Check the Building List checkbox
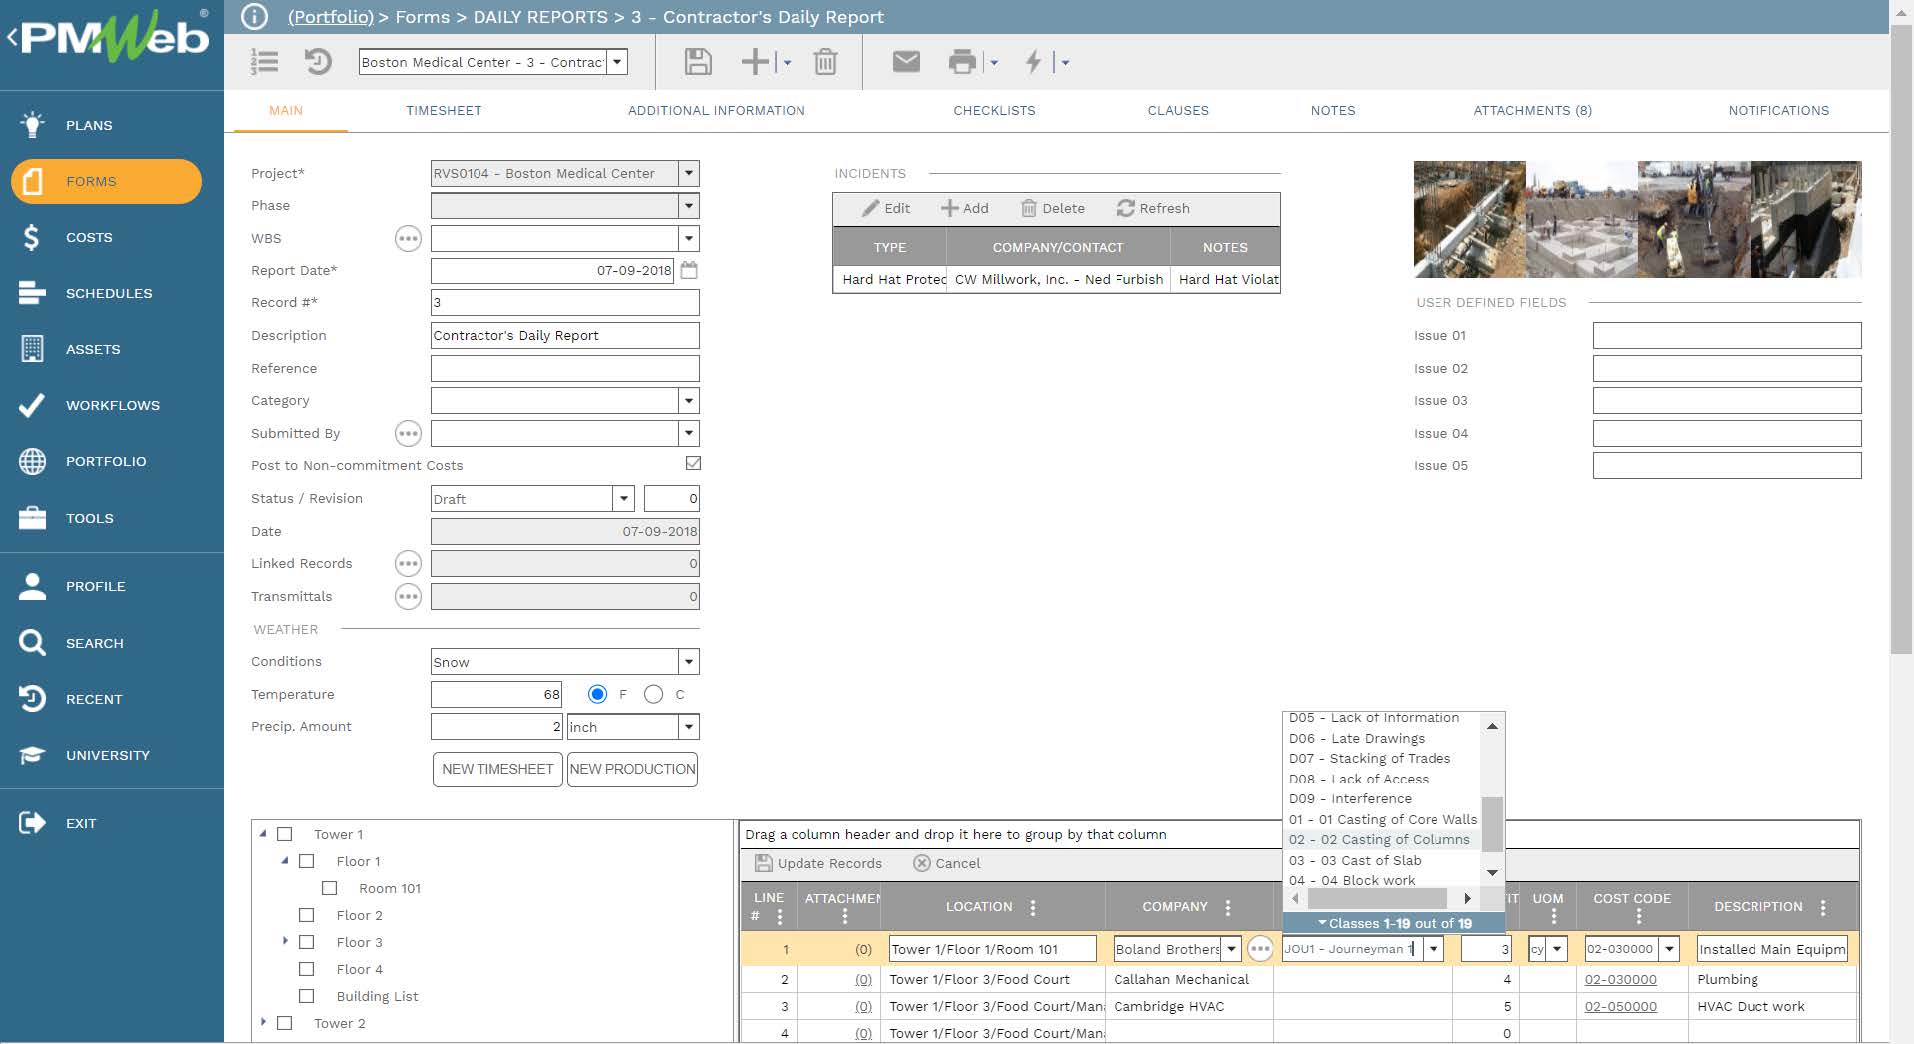The width and height of the screenshot is (1914, 1044). point(307,996)
